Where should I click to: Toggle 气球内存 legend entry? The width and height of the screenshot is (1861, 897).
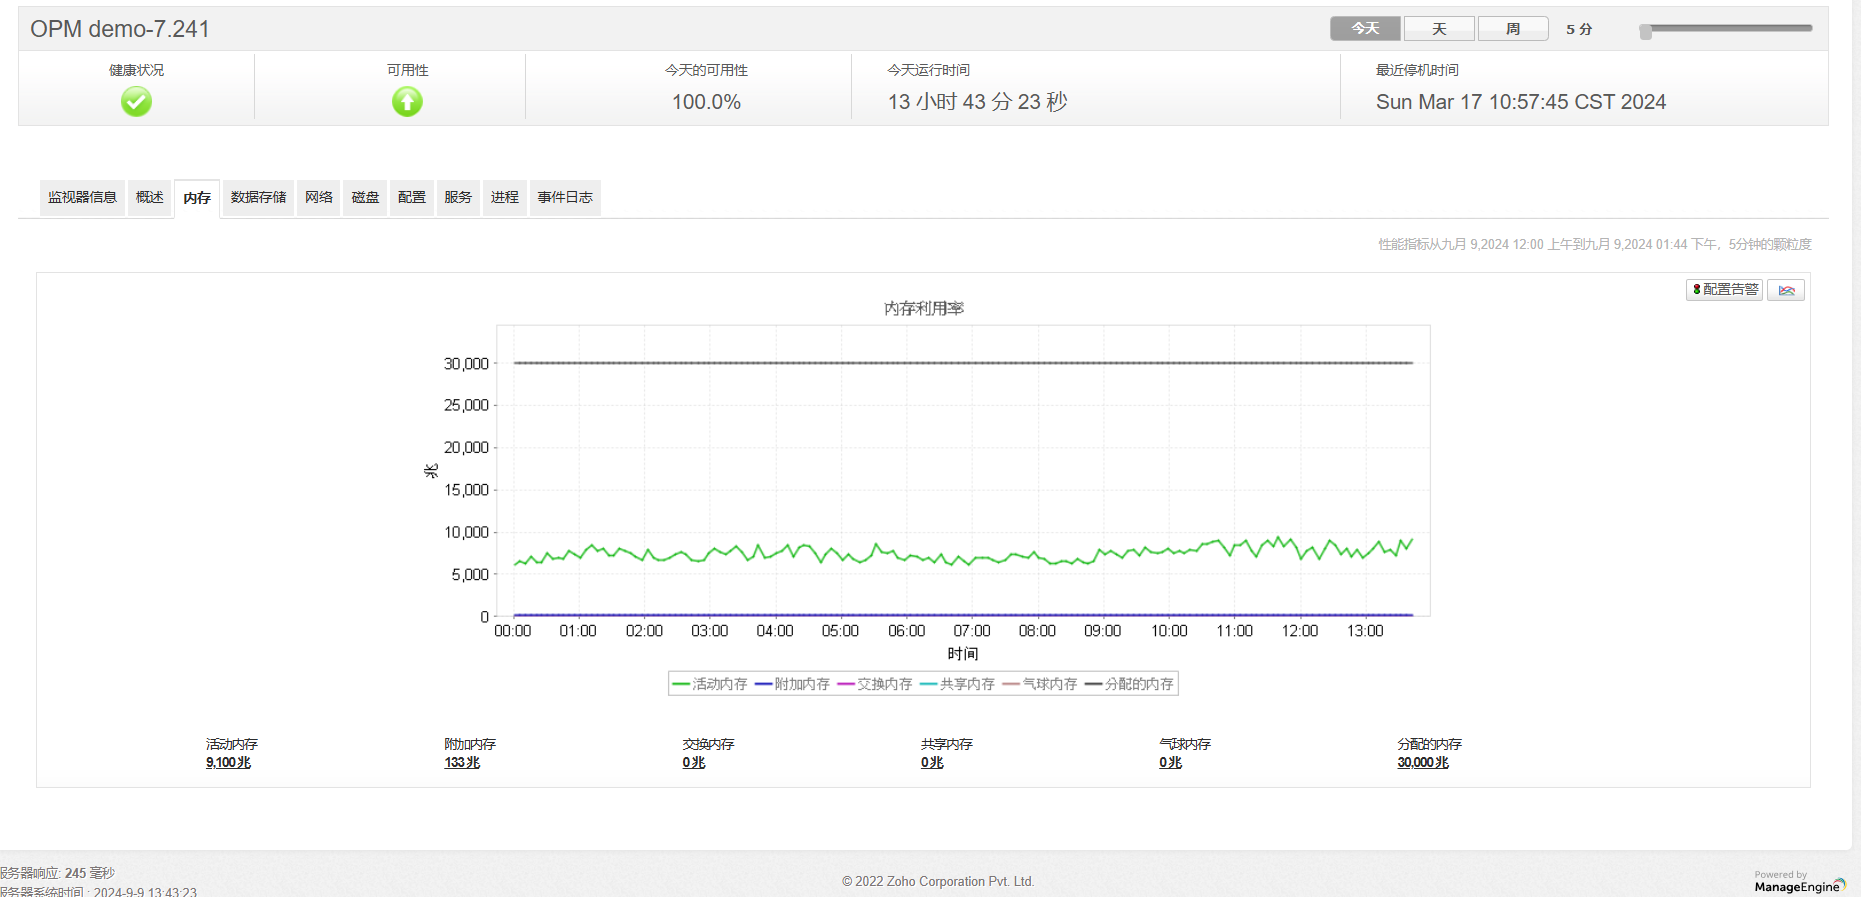tap(1040, 684)
